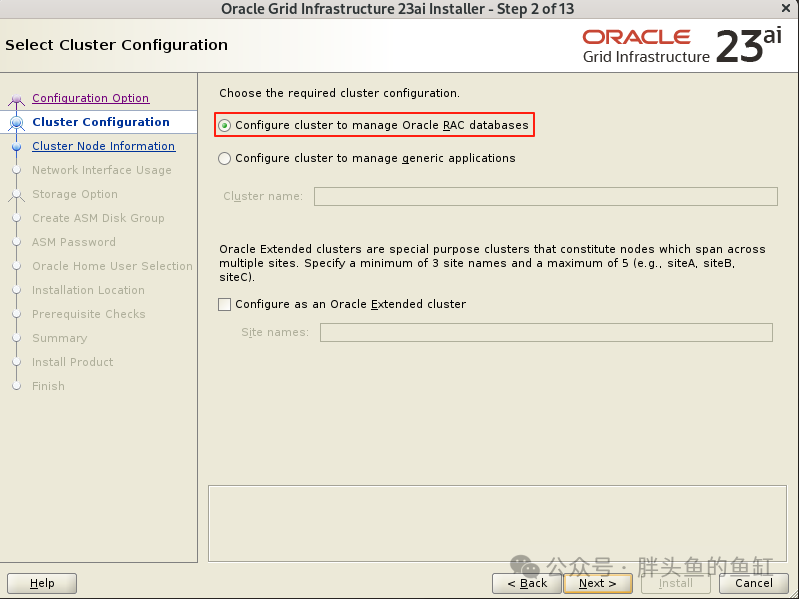This screenshot has width=799, height=599.
Task: Click the Prerequisite Checks step text
Action: click(x=89, y=314)
